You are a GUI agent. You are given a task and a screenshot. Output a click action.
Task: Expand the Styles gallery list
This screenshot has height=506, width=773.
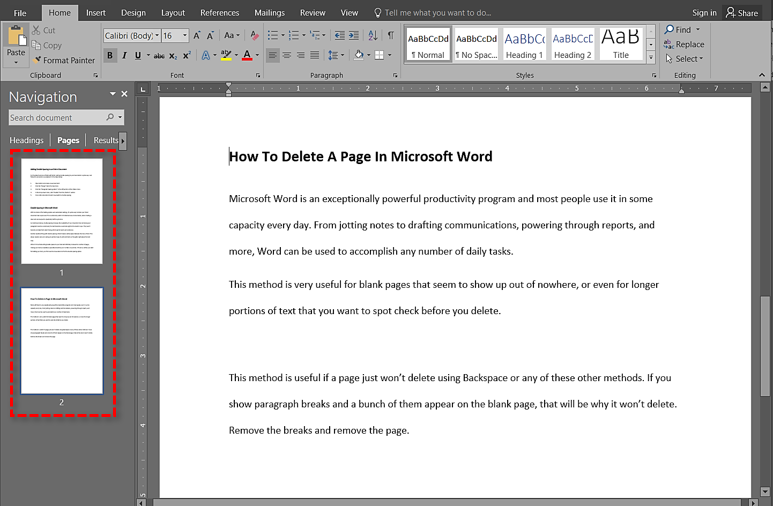(651, 58)
